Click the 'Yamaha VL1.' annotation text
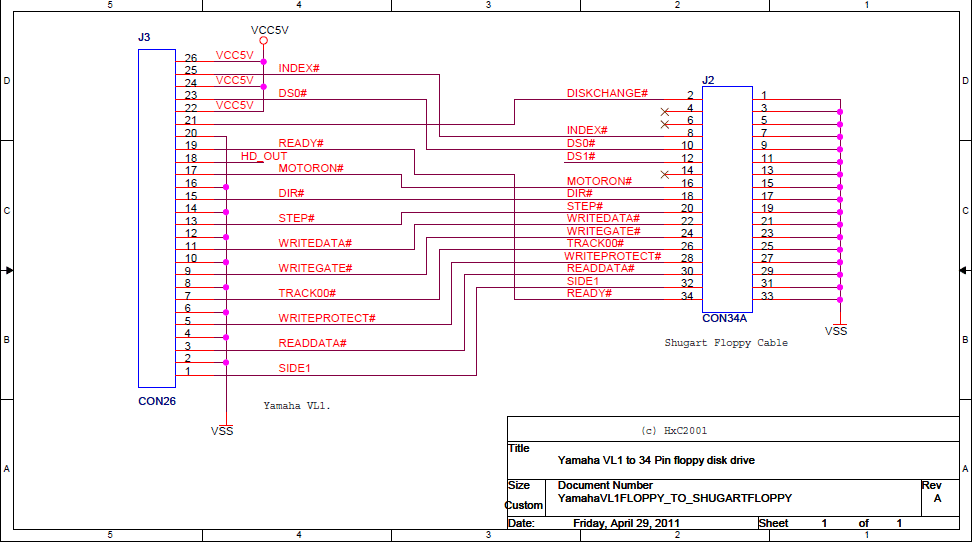 click(297, 406)
